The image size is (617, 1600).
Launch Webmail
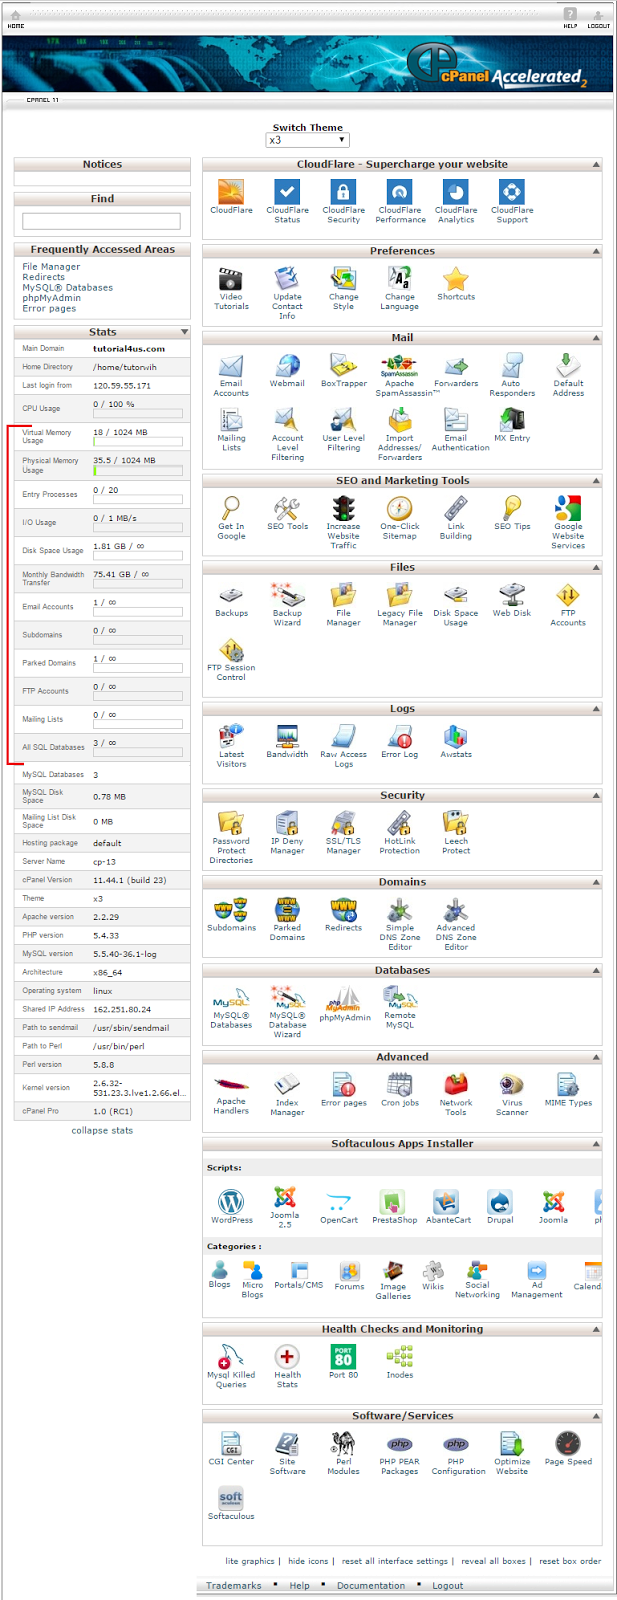pos(287,370)
